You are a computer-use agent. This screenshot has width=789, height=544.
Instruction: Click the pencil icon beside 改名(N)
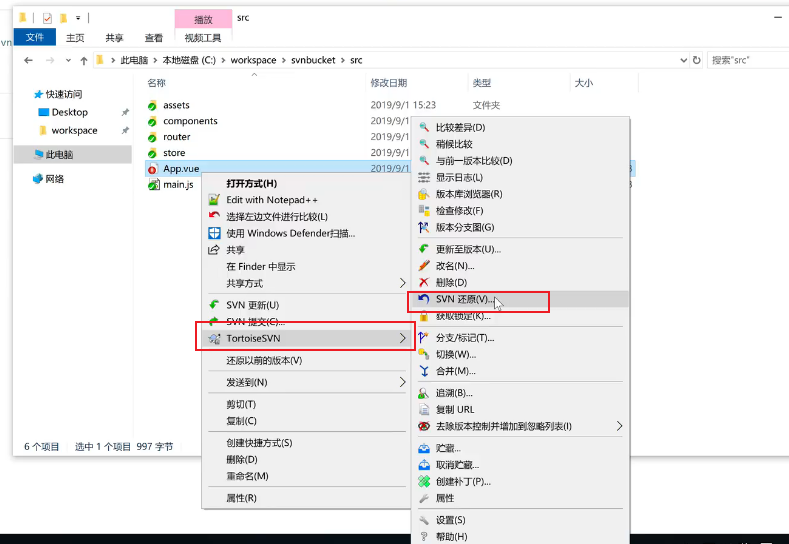click(x=424, y=265)
